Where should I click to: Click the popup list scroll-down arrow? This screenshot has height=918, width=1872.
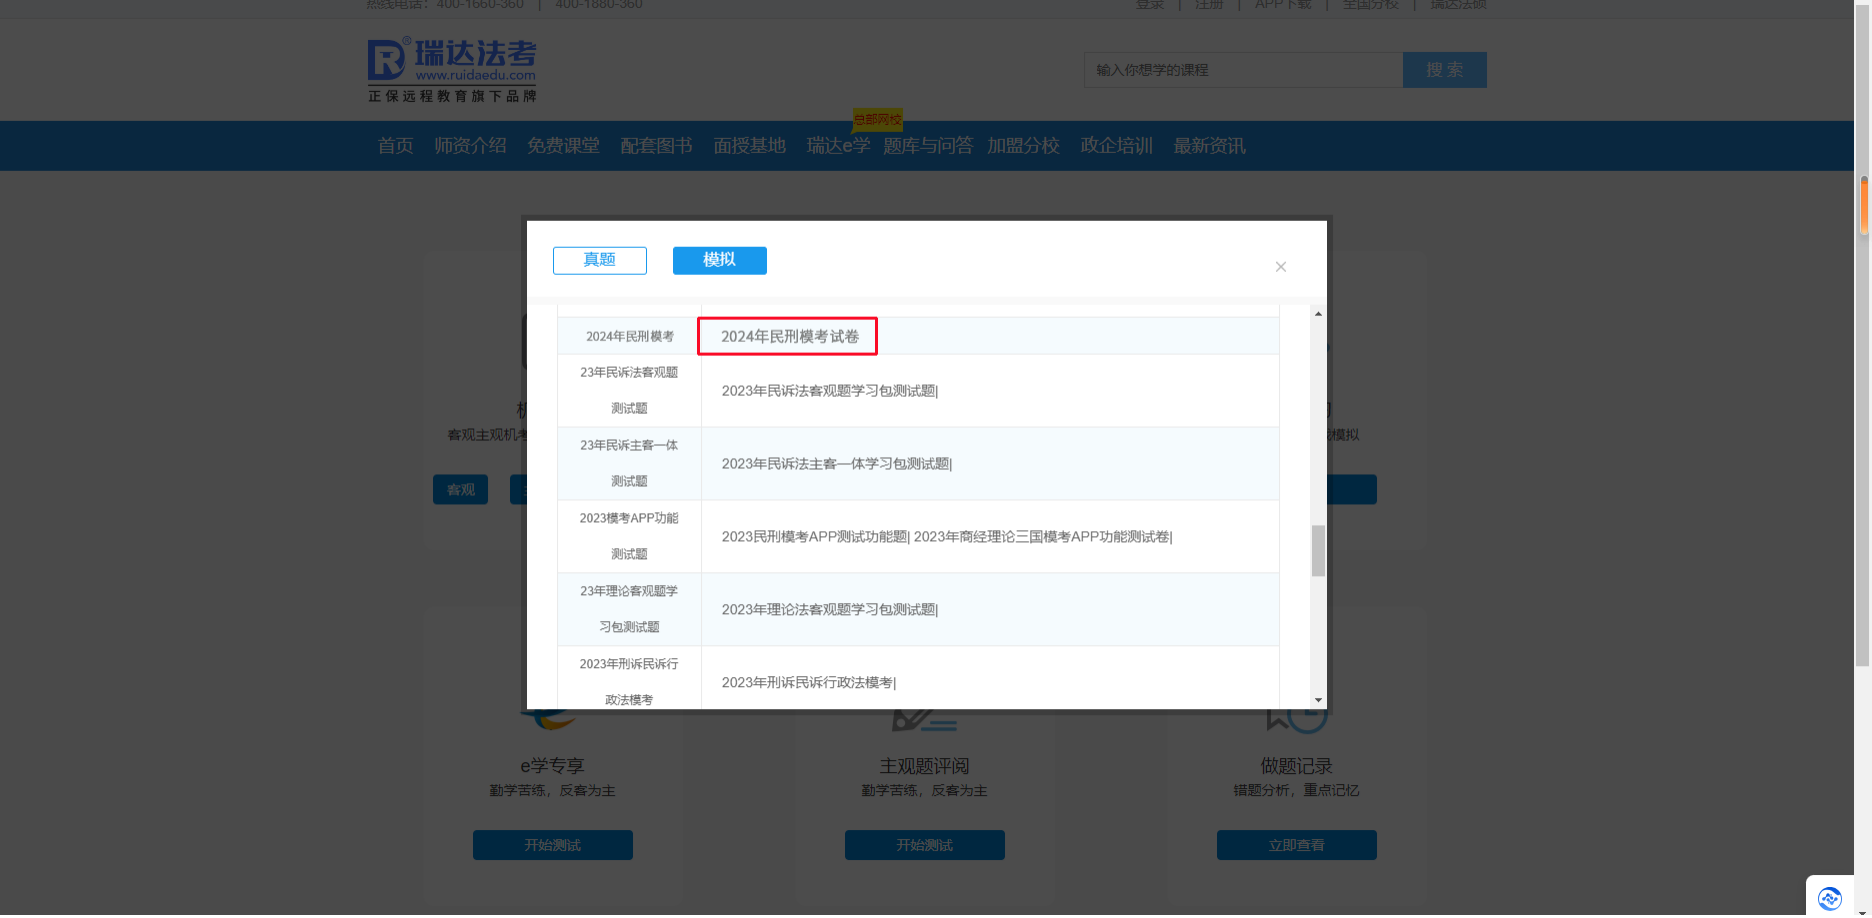pos(1318,700)
